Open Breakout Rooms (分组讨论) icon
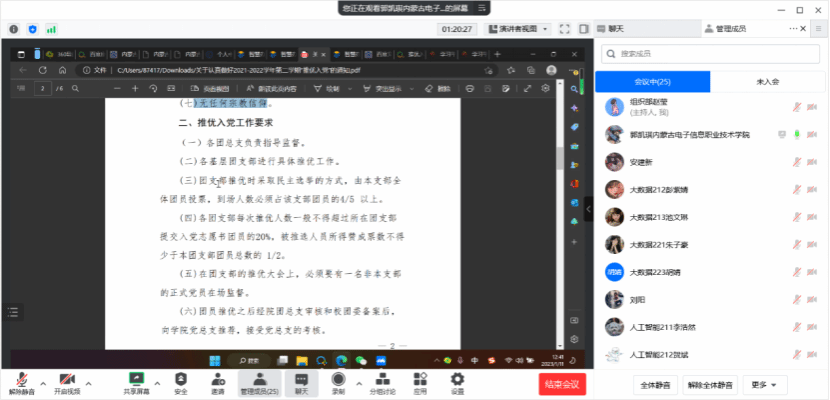 click(x=382, y=379)
